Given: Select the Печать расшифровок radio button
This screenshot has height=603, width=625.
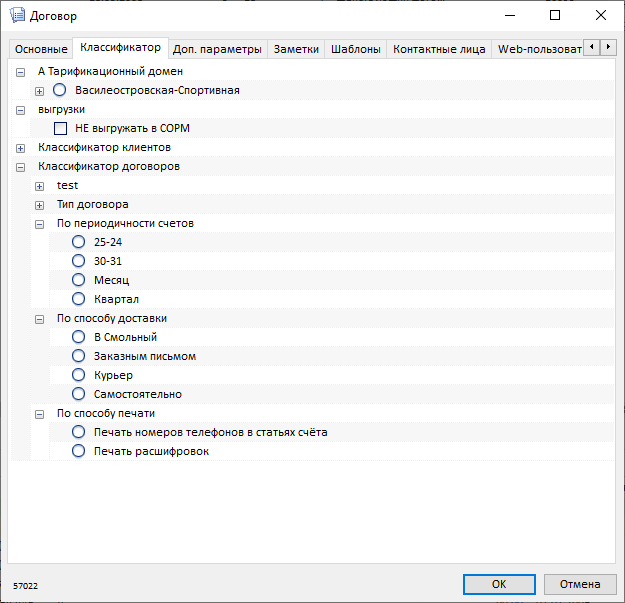Looking at the screenshot, I should (x=79, y=451).
